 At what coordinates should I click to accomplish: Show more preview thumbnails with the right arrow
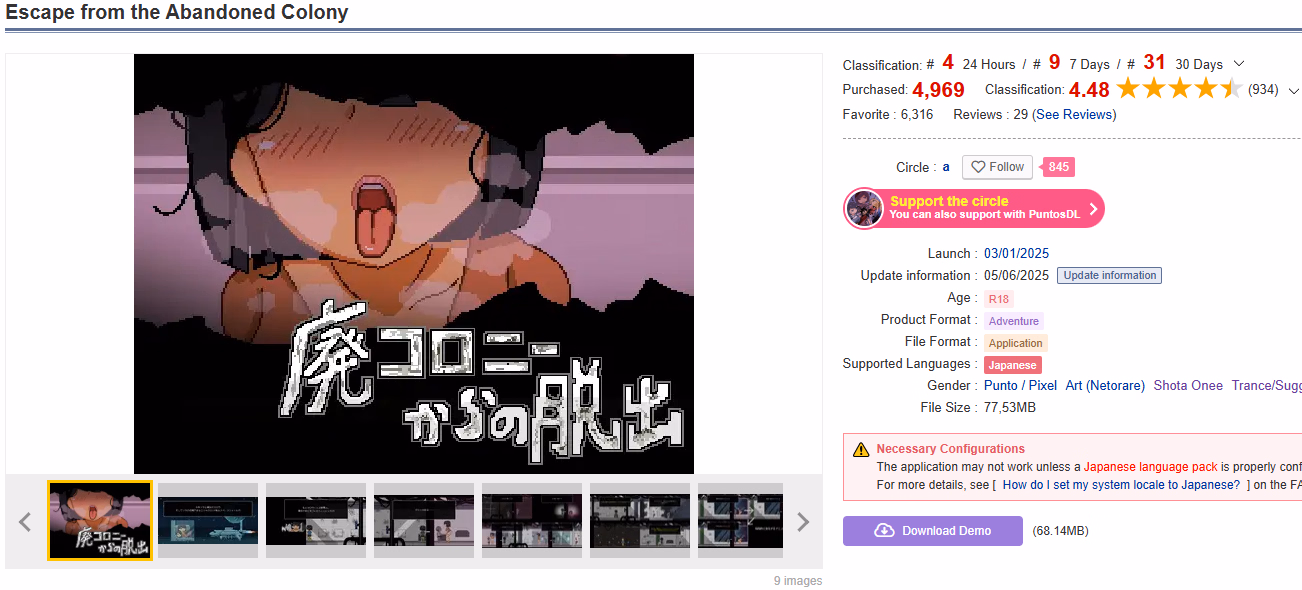click(802, 521)
